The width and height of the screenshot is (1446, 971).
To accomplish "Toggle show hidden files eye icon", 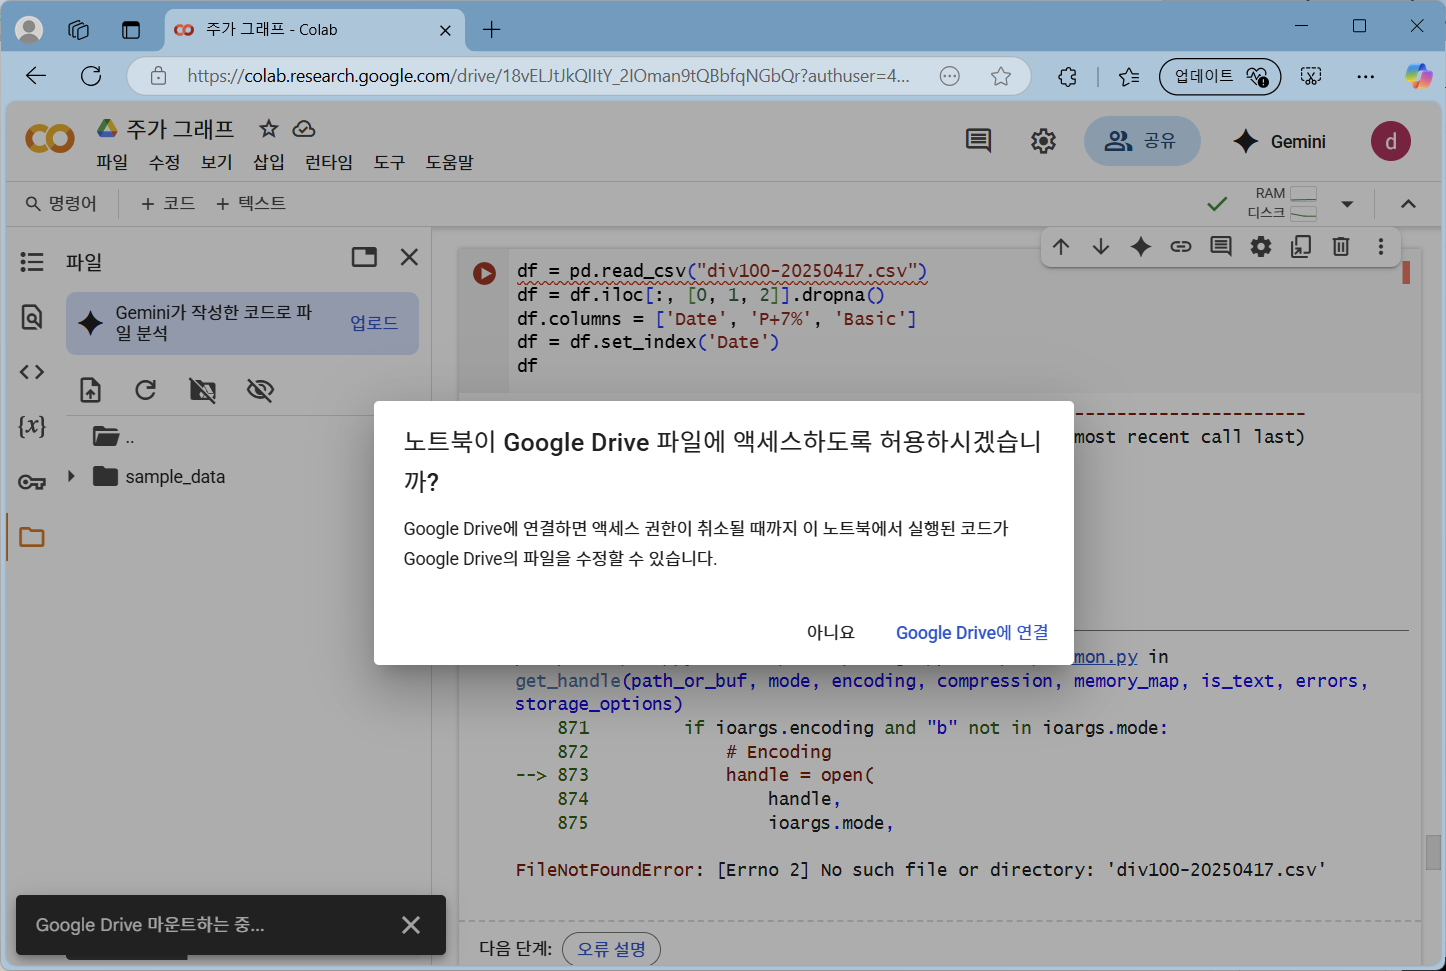I will (x=260, y=390).
